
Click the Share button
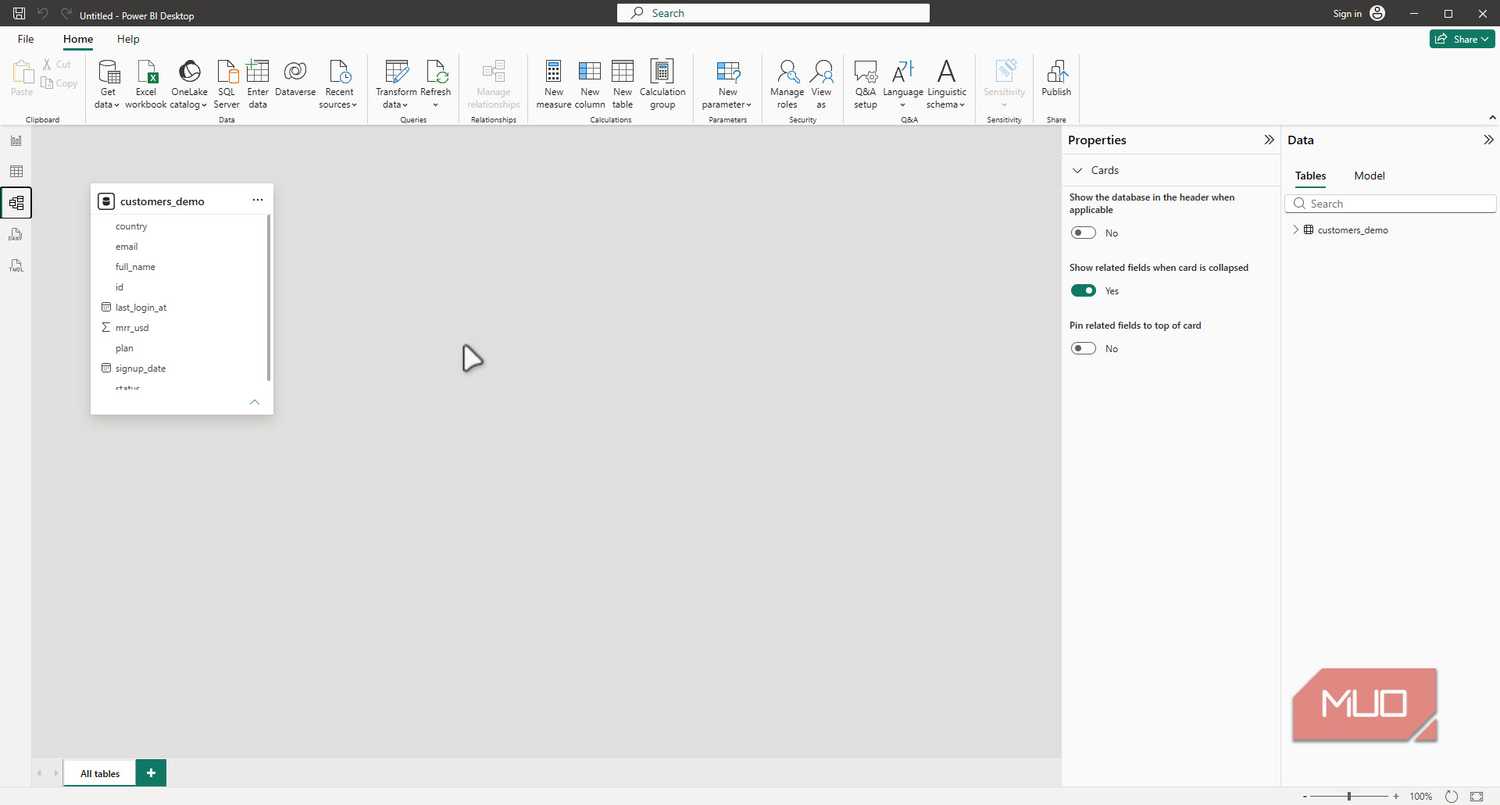(1462, 39)
